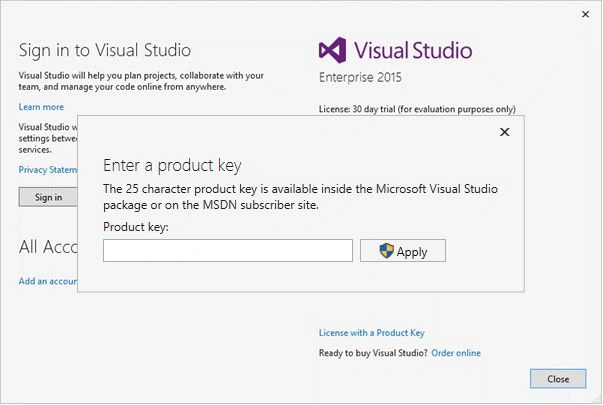Click Ready to buy Visual Studio? text
603x405 pixels.
pos(373,353)
